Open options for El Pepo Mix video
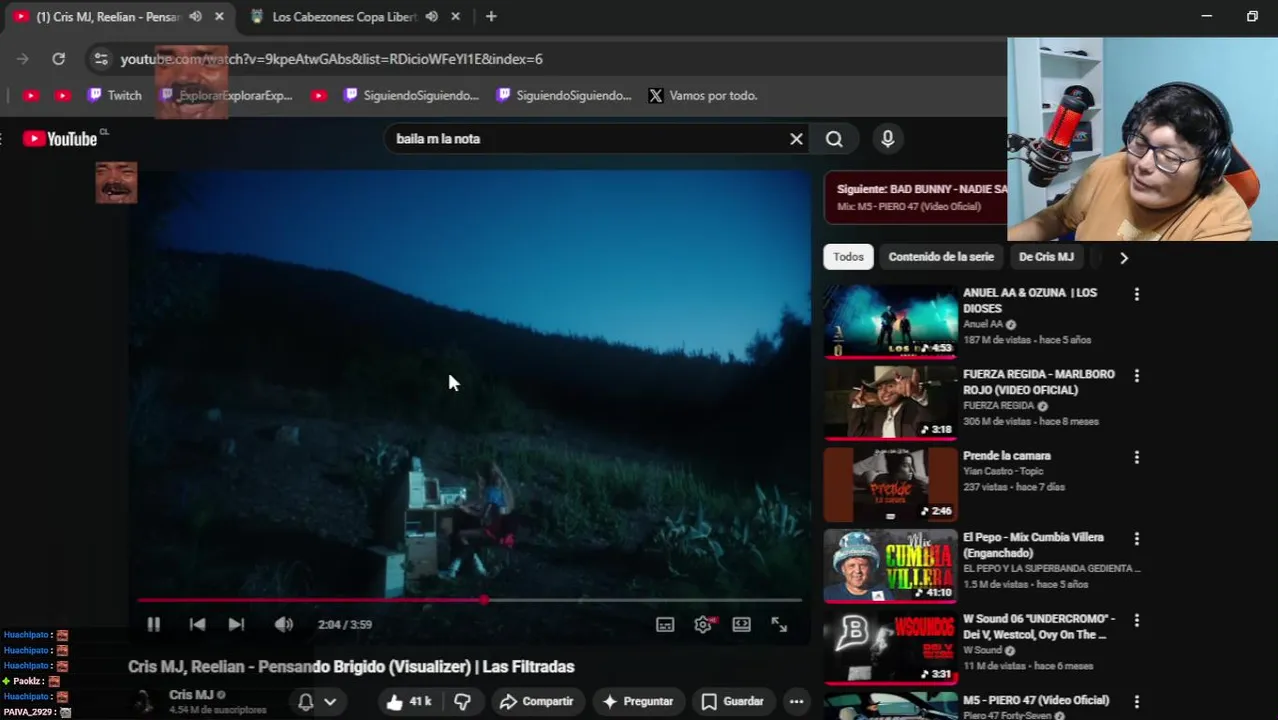Viewport: 1278px width, 720px height. [x=1136, y=538]
